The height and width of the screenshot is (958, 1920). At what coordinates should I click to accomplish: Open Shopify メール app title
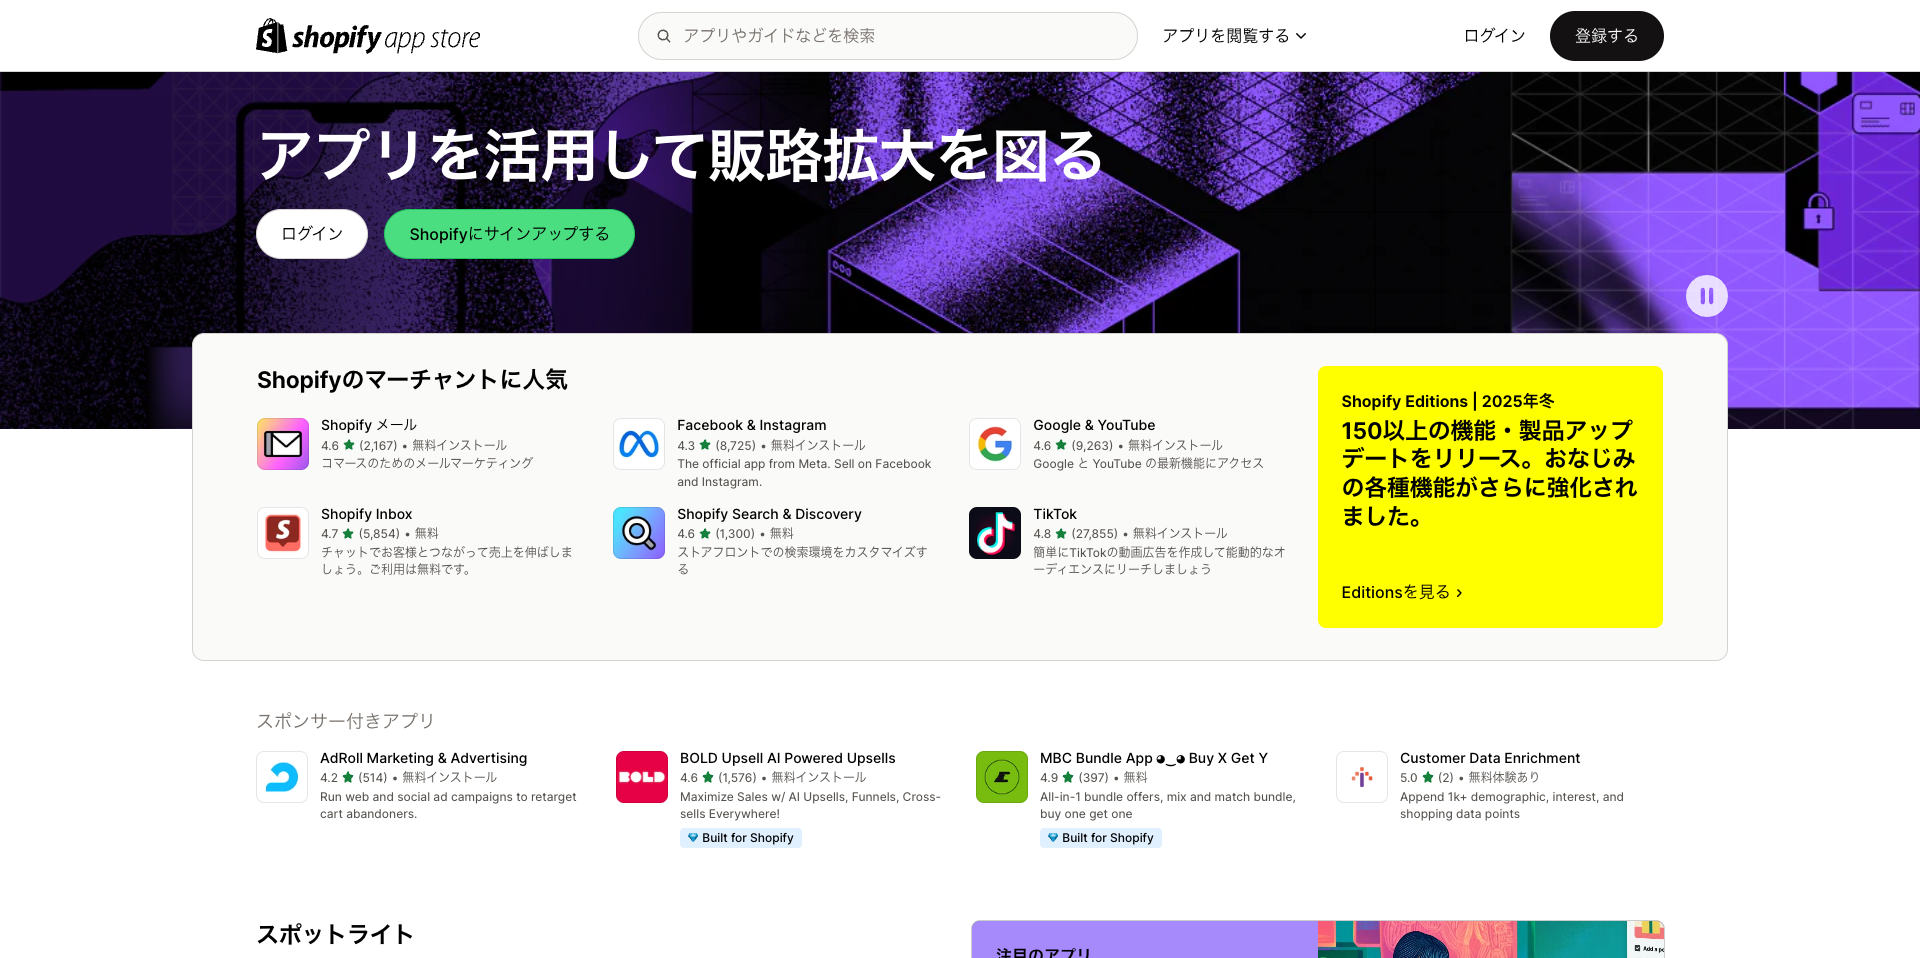pyautogui.click(x=369, y=425)
